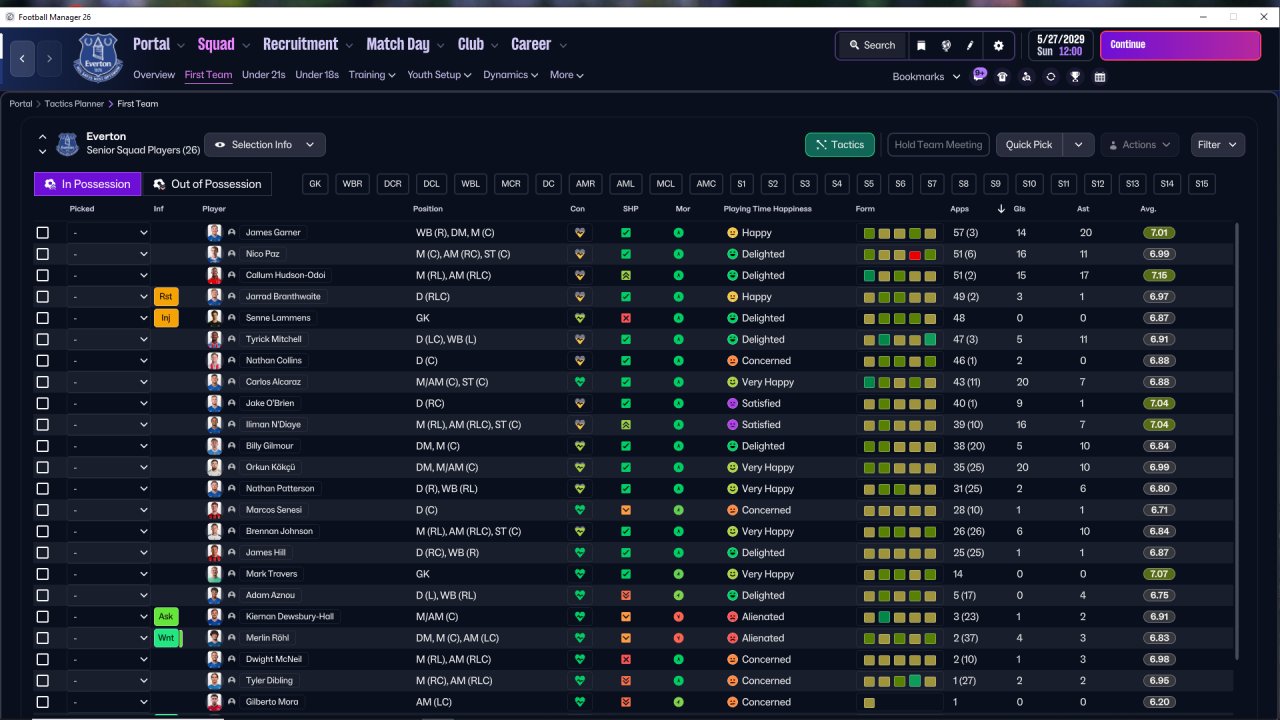Open the messages inbox icon with 9+ badge
Screen dimensions: 1280x720
coord(979,76)
